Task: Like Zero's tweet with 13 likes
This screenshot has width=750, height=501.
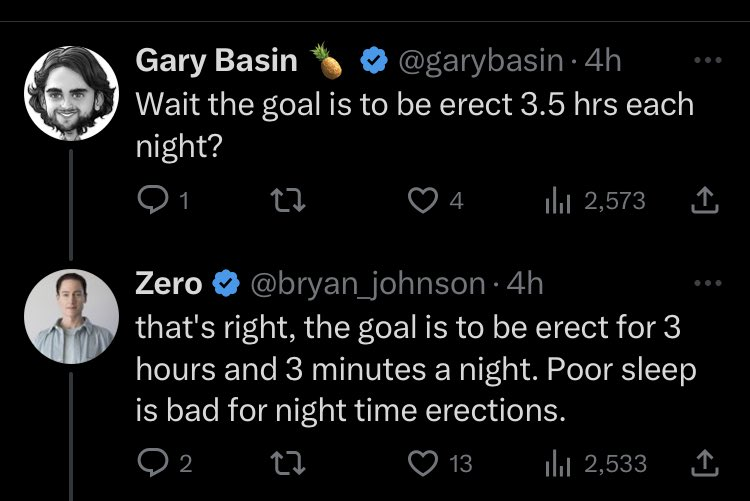Action: tap(422, 464)
